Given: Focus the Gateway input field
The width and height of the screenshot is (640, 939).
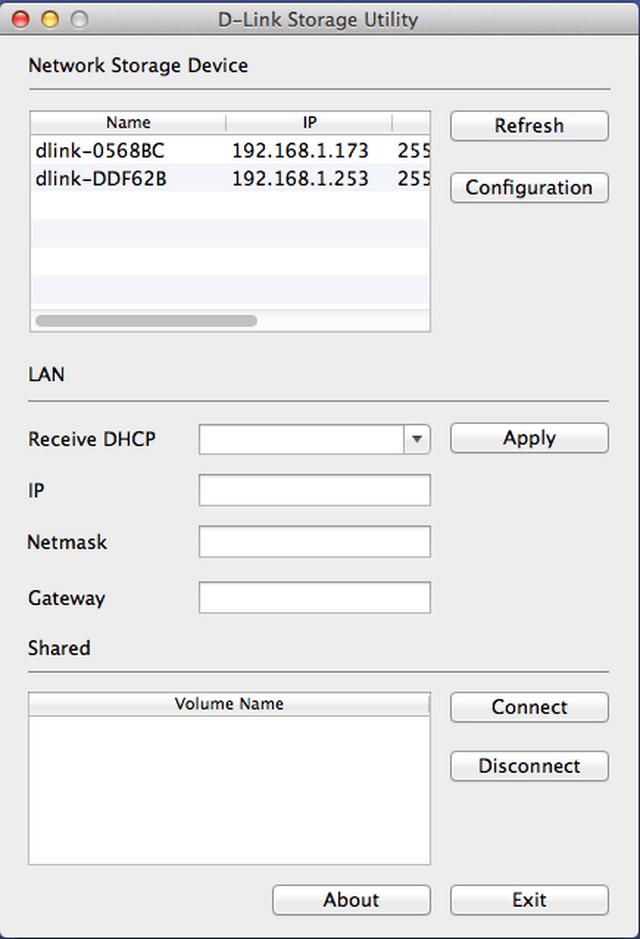Looking at the screenshot, I should tap(314, 598).
